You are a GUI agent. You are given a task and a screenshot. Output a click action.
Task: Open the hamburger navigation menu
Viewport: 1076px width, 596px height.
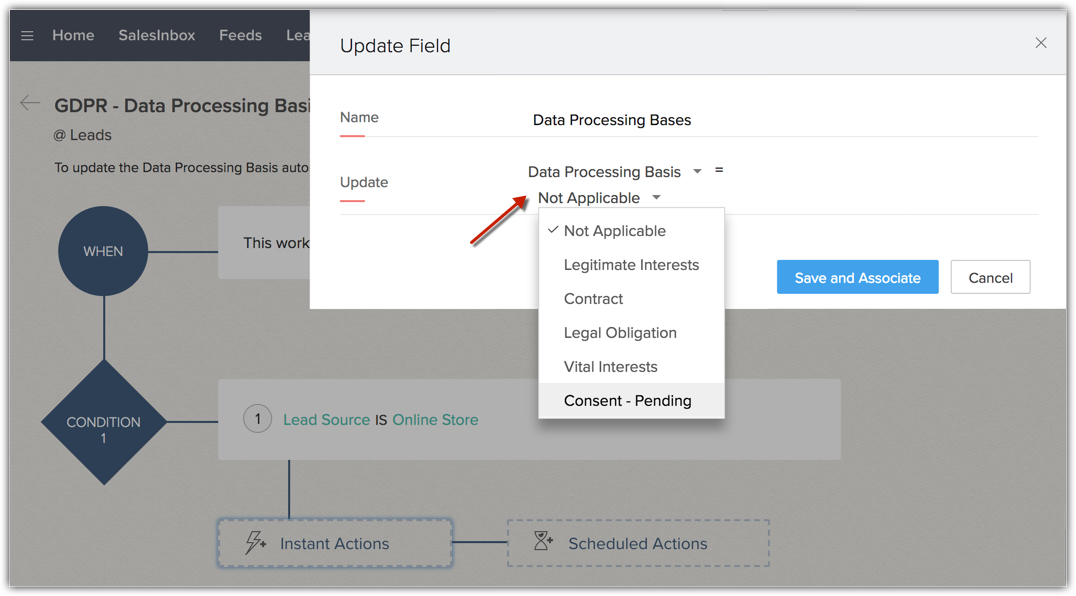(27, 36)
